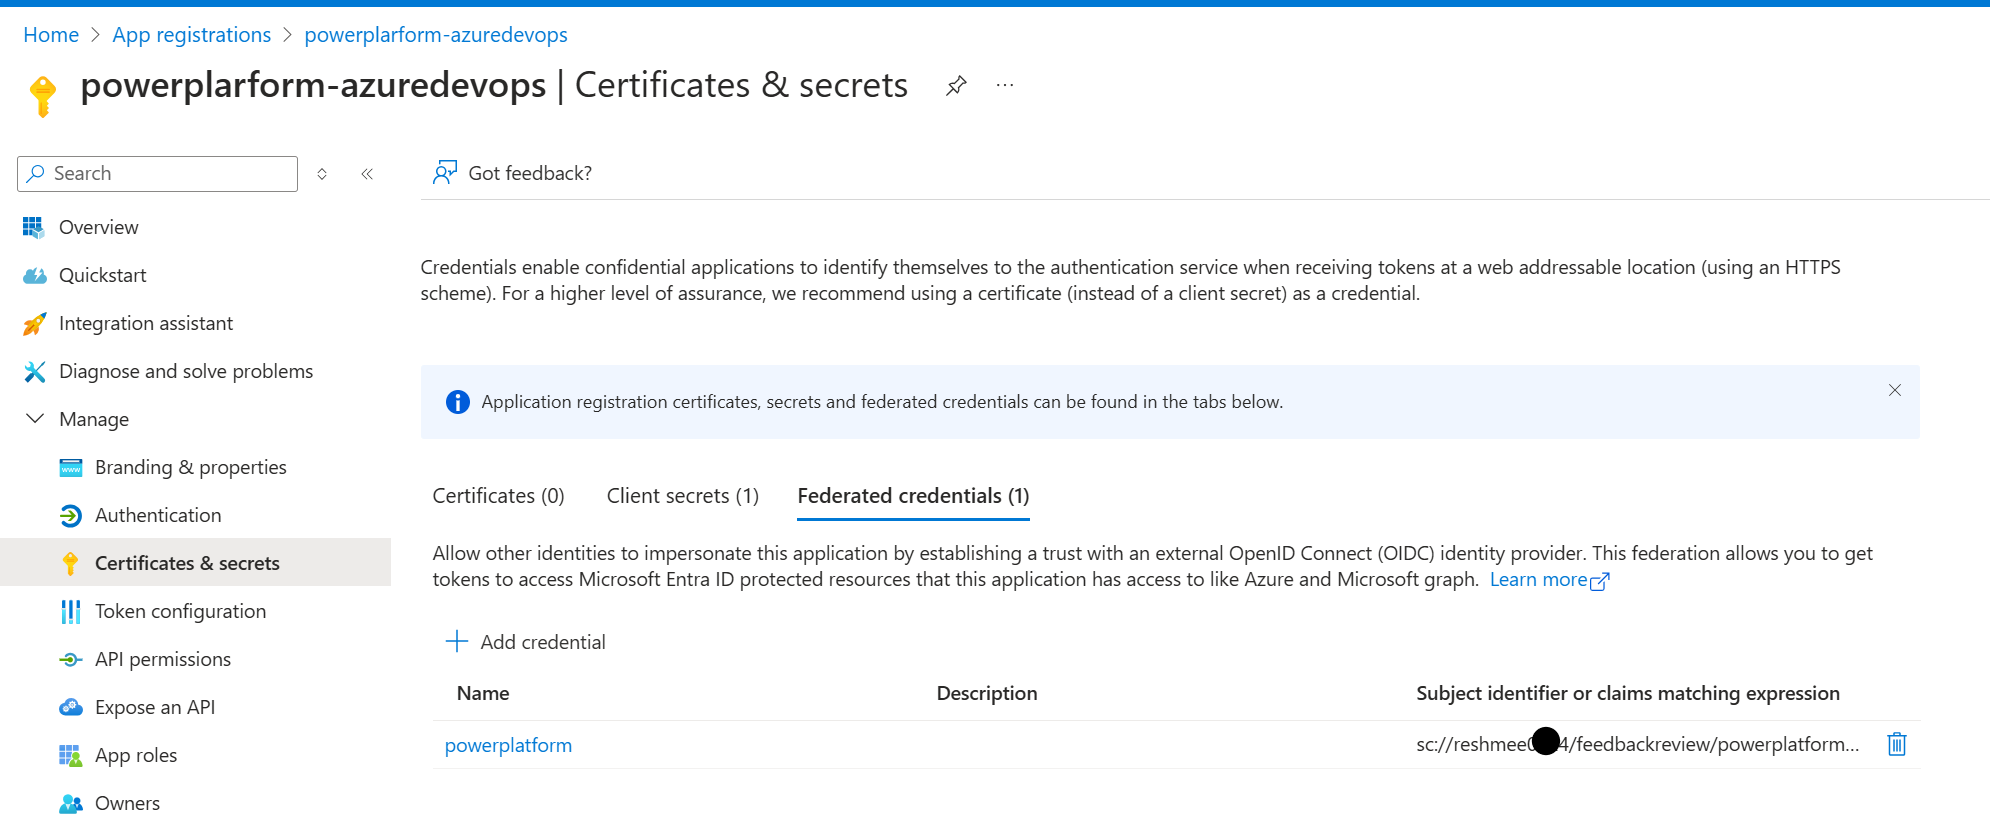Launch the Integration assistant
The image size is (1990, 814).
145,323
